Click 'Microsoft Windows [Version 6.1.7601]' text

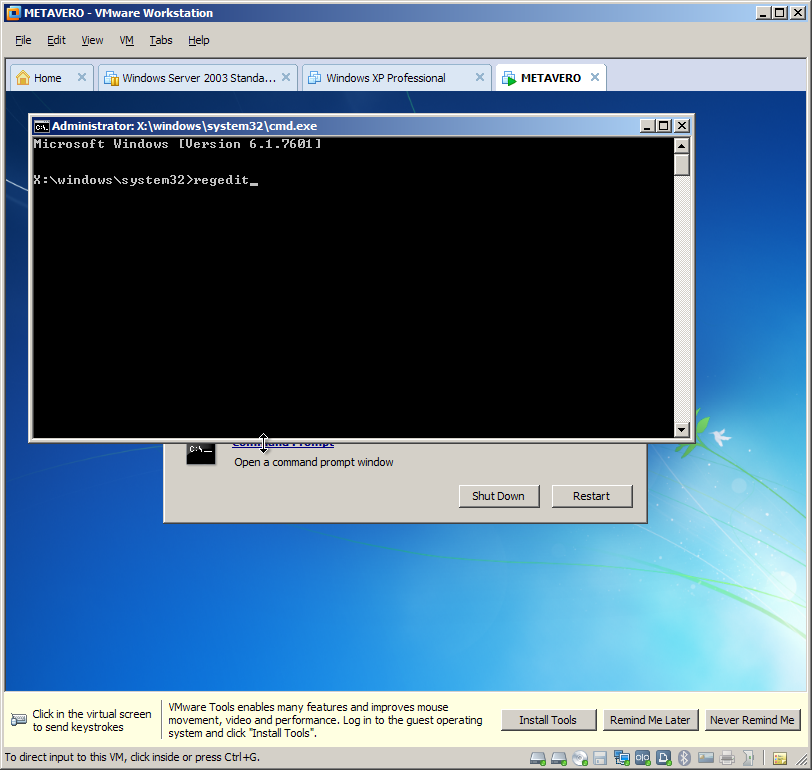tap(177, 144)
